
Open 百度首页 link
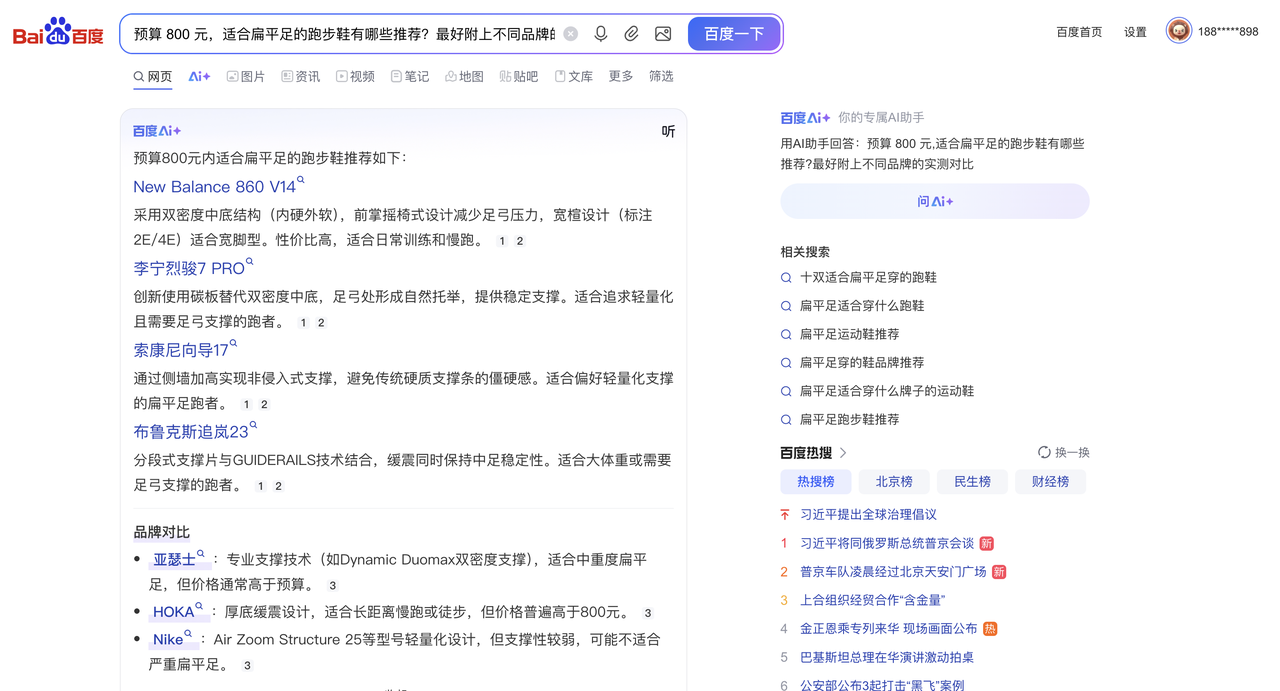pos(1079,32)
